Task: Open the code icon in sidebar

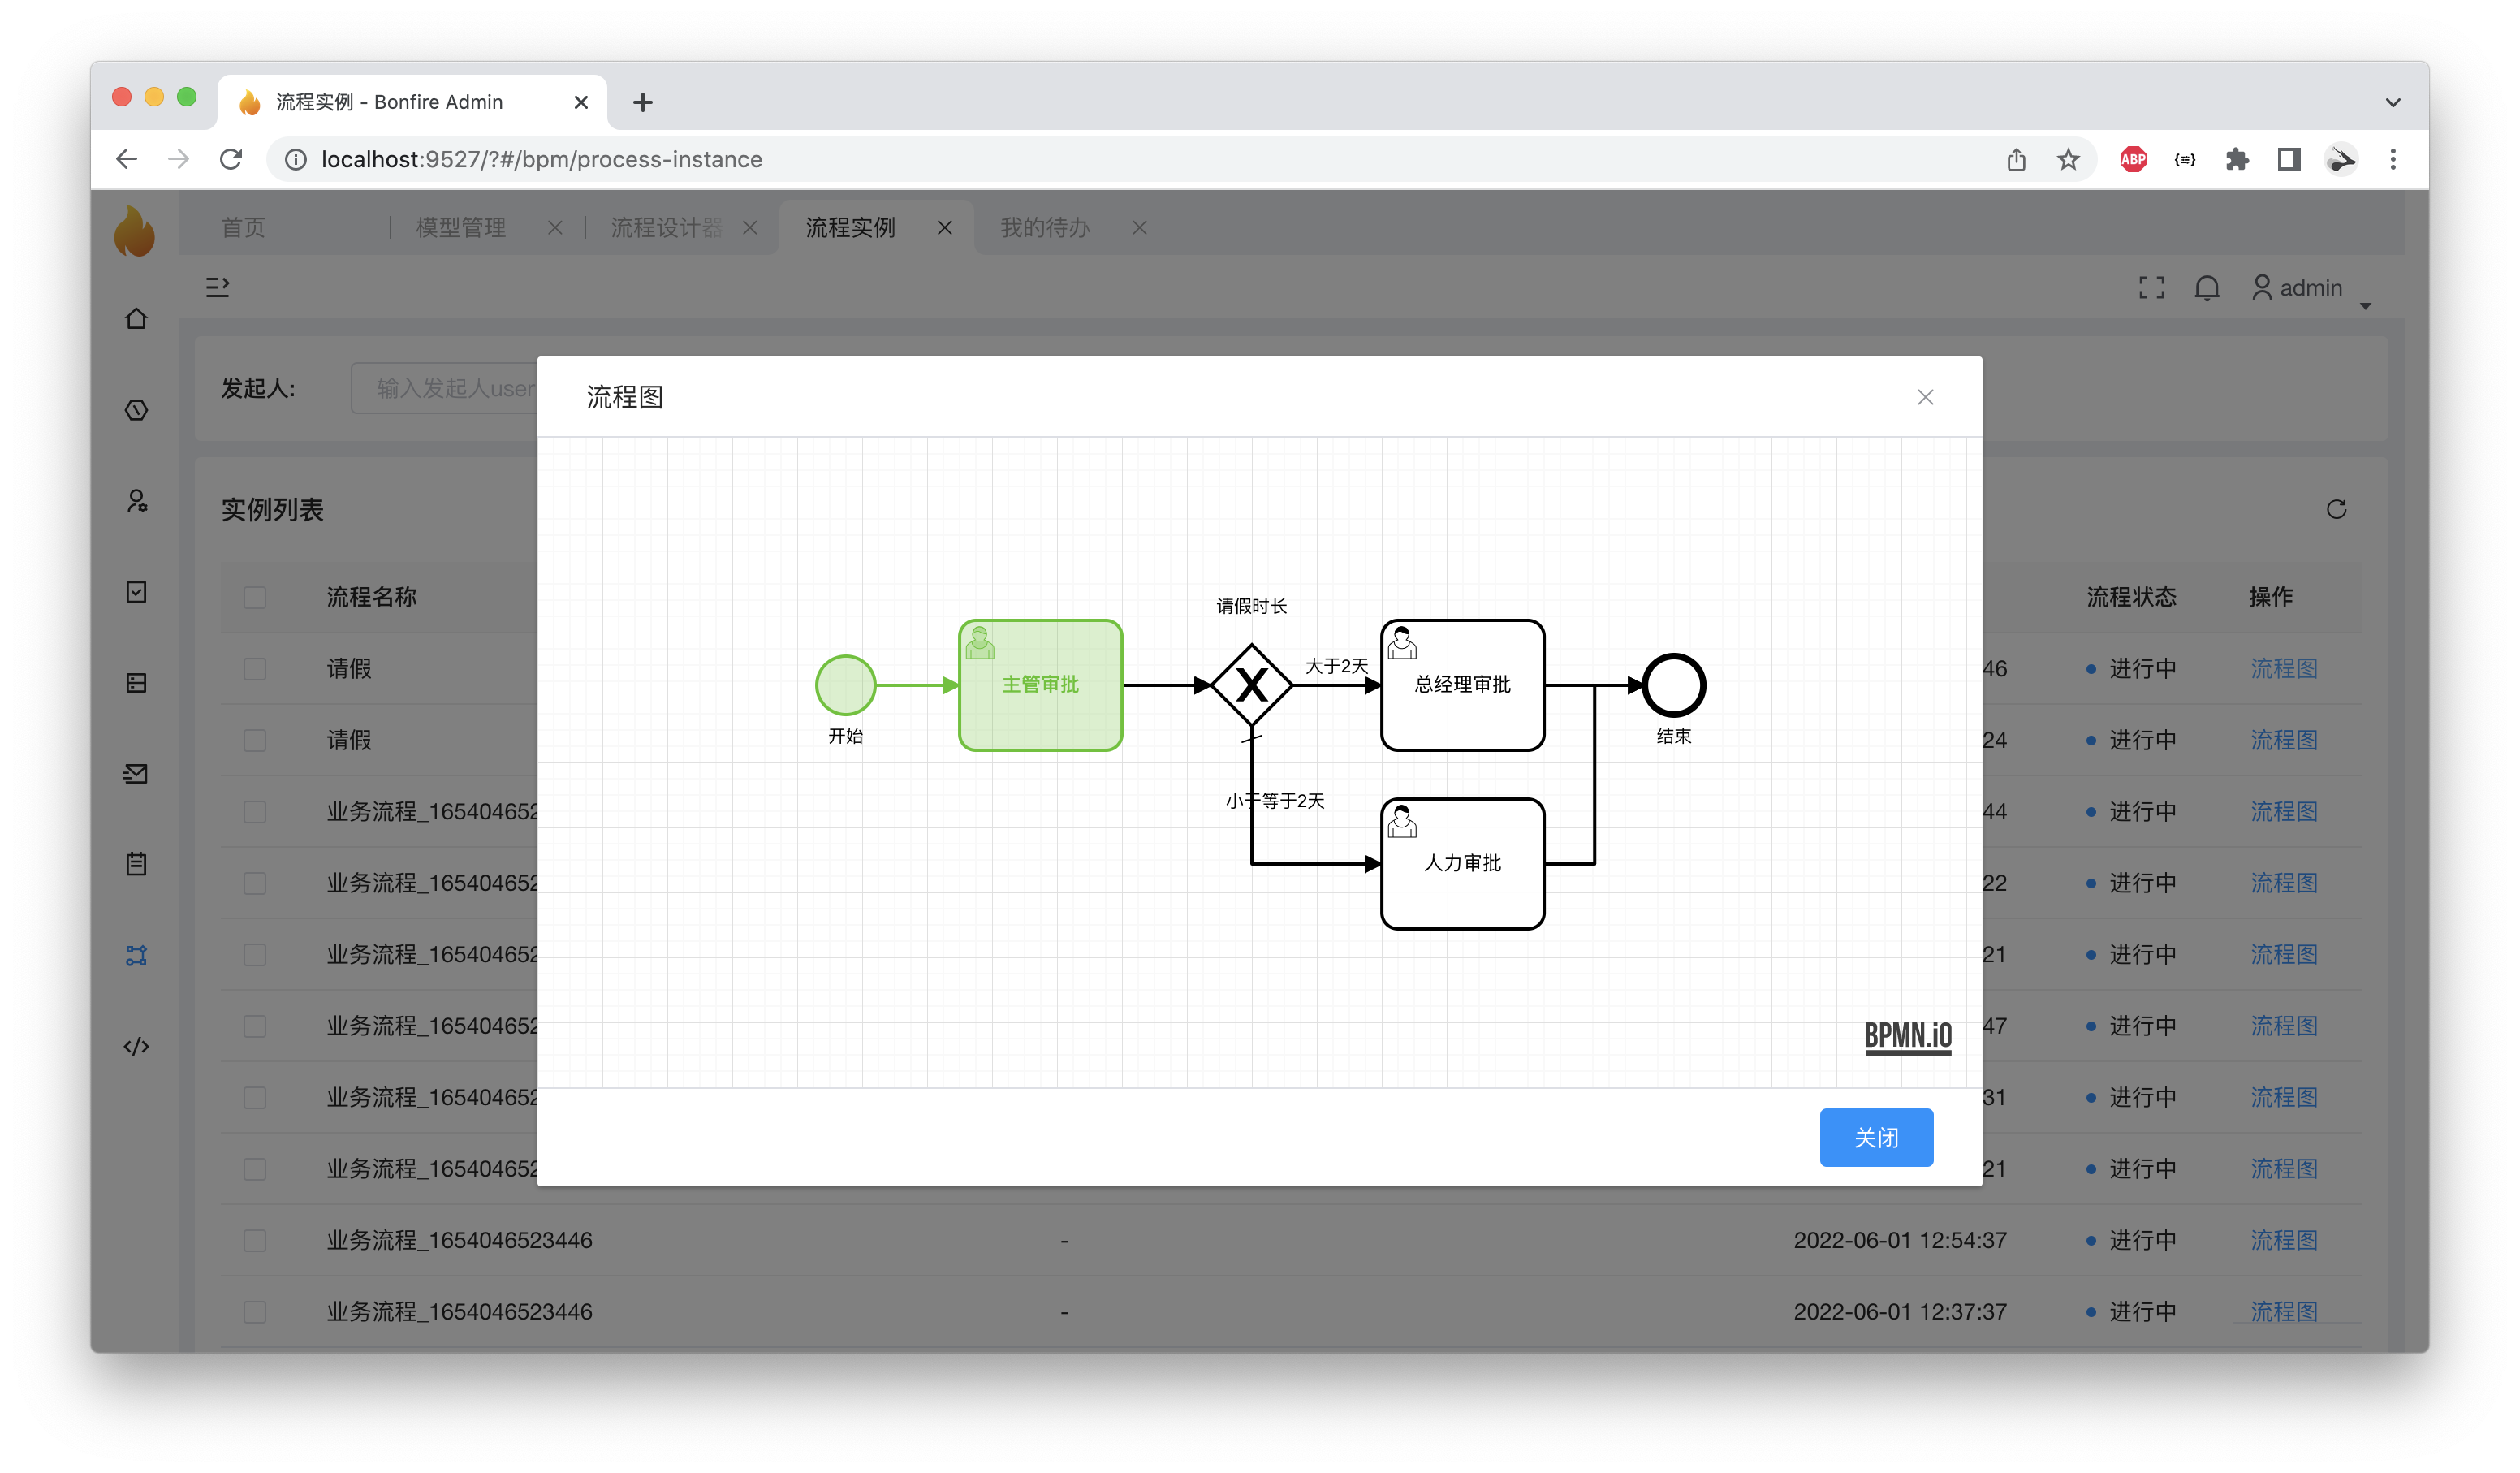Action: click(x=137, y=1046)
